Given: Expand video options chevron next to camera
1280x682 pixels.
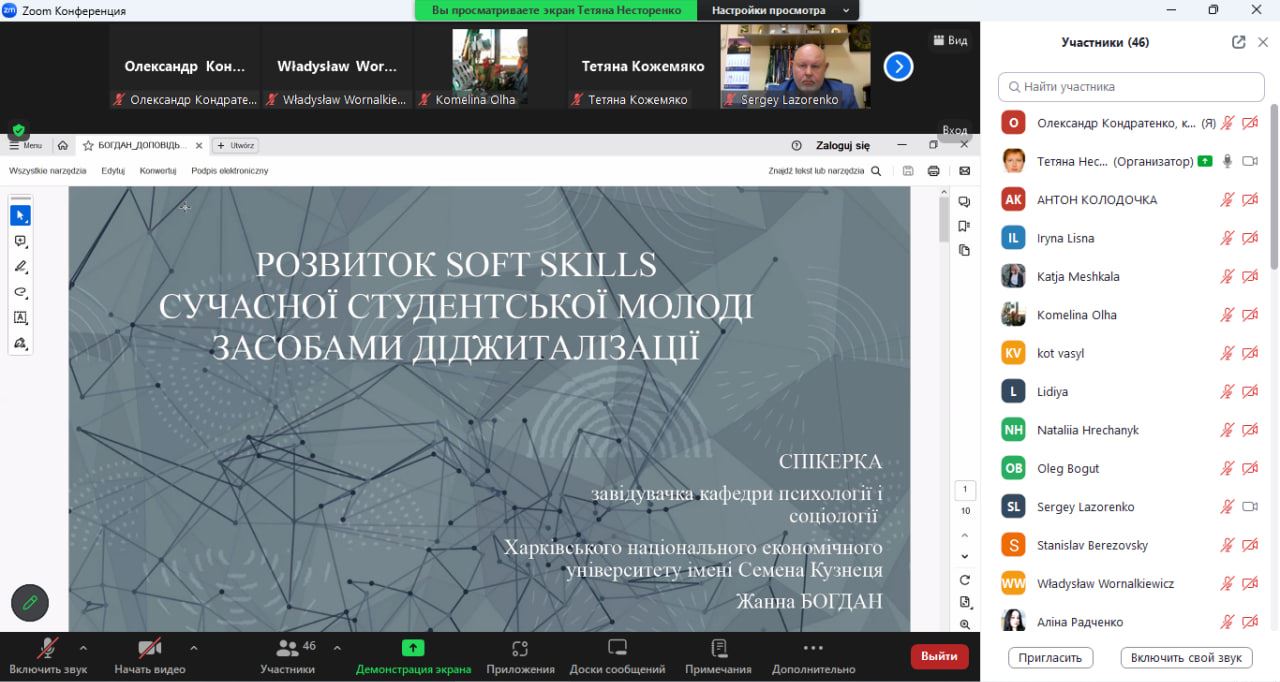Looking at the screenshot, I should point(194,647).
